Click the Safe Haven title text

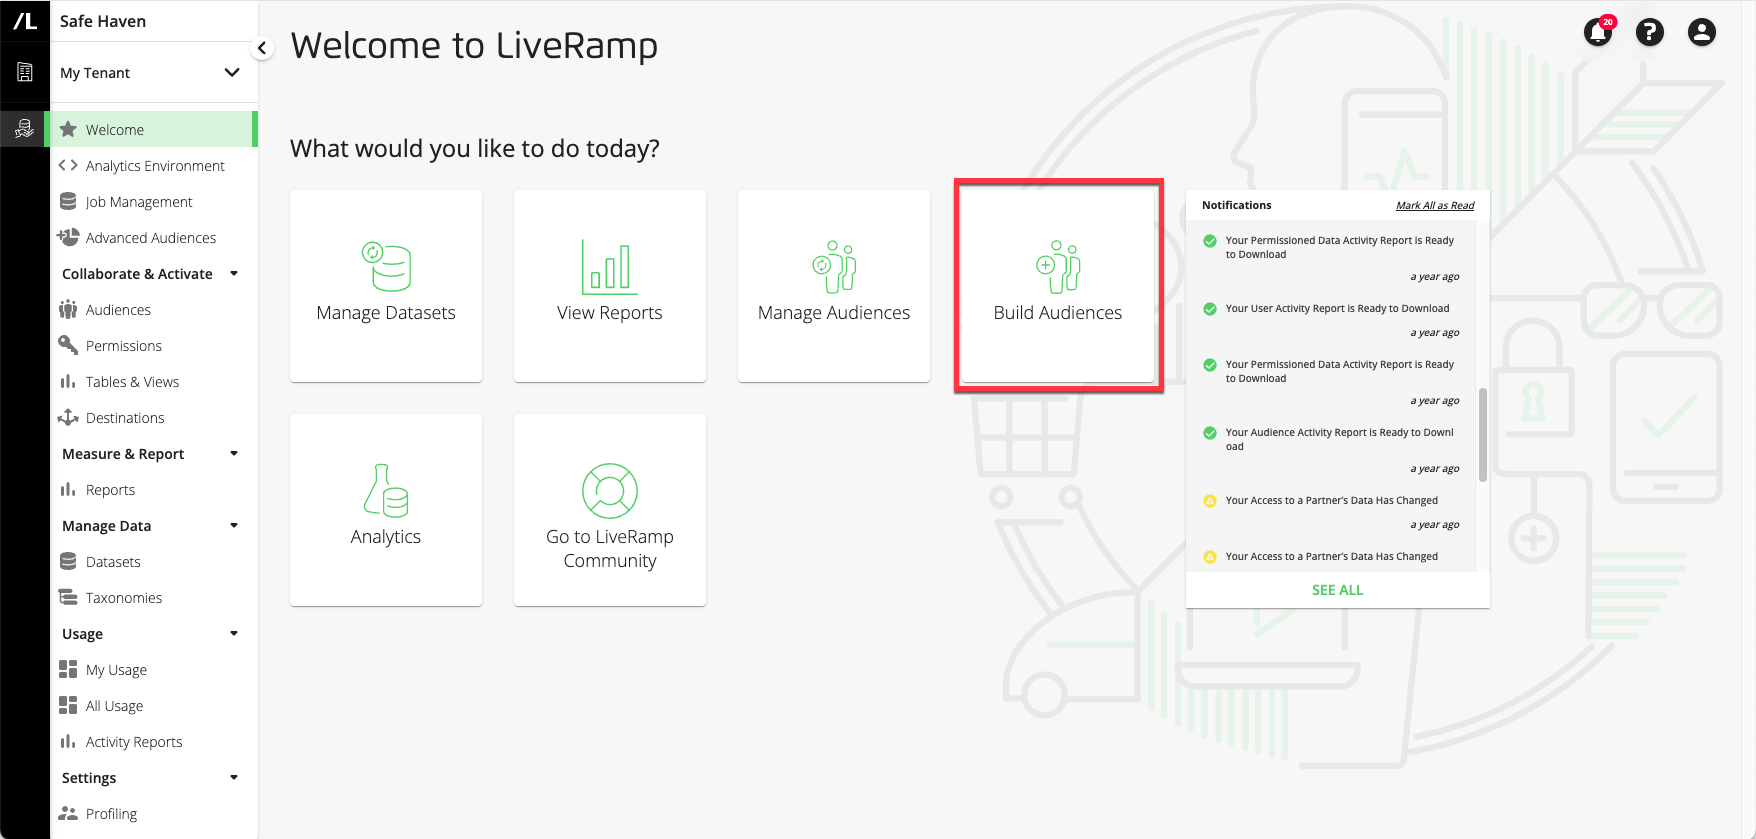[x=103, y=21]
